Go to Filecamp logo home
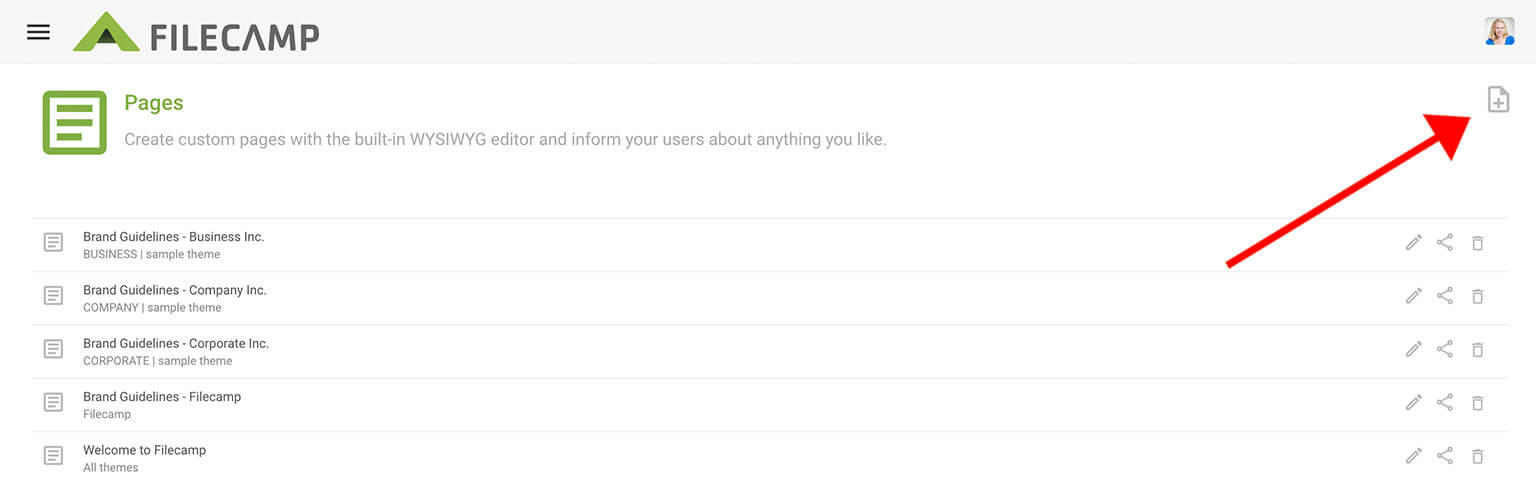1536x498 pixels. point(196,33)
